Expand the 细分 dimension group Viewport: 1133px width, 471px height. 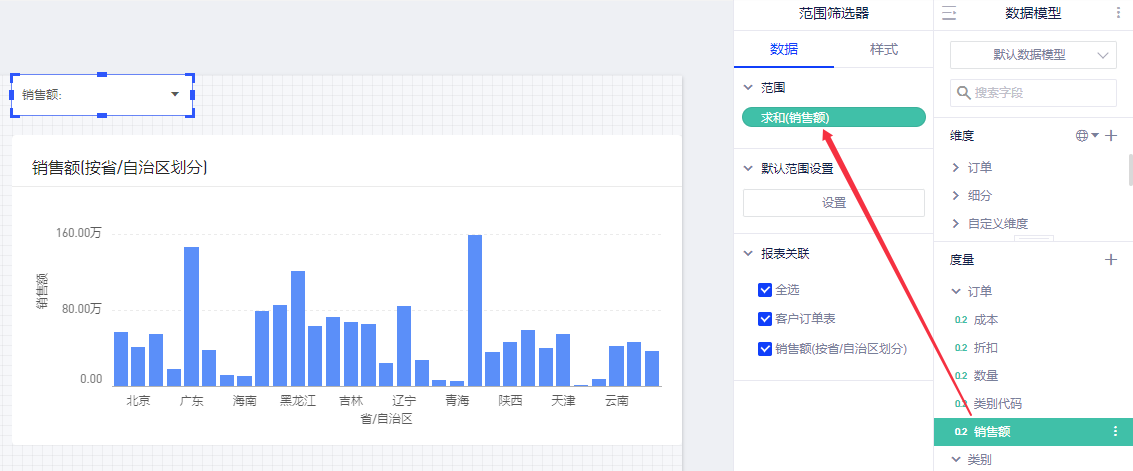point(956,195)
